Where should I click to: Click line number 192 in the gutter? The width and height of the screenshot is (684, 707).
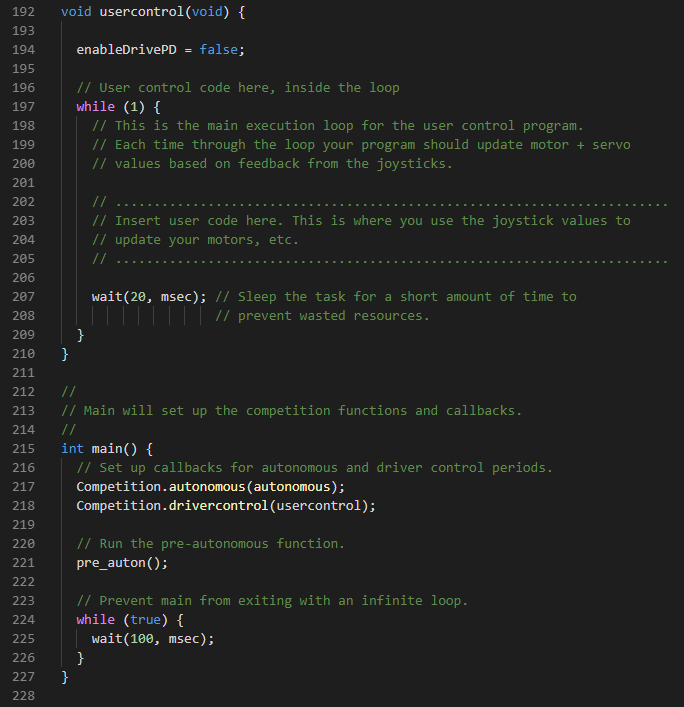[23, 12]
